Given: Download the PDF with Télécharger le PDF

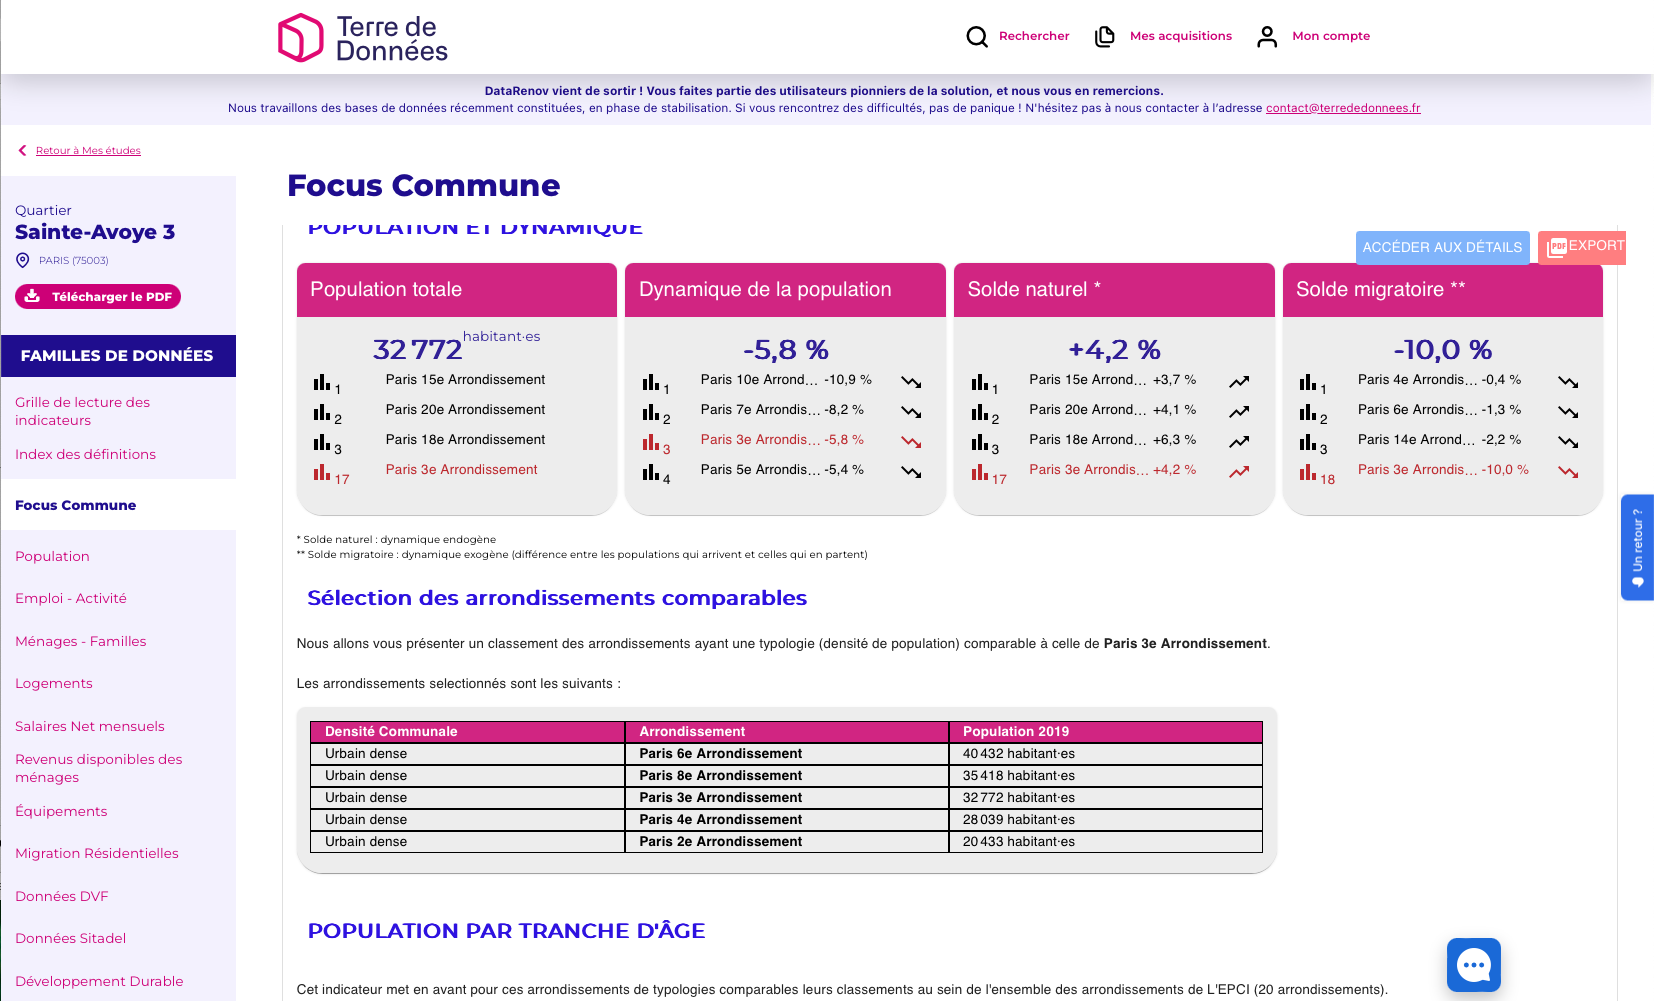Looking at the screenshot, I should point(98,297).
